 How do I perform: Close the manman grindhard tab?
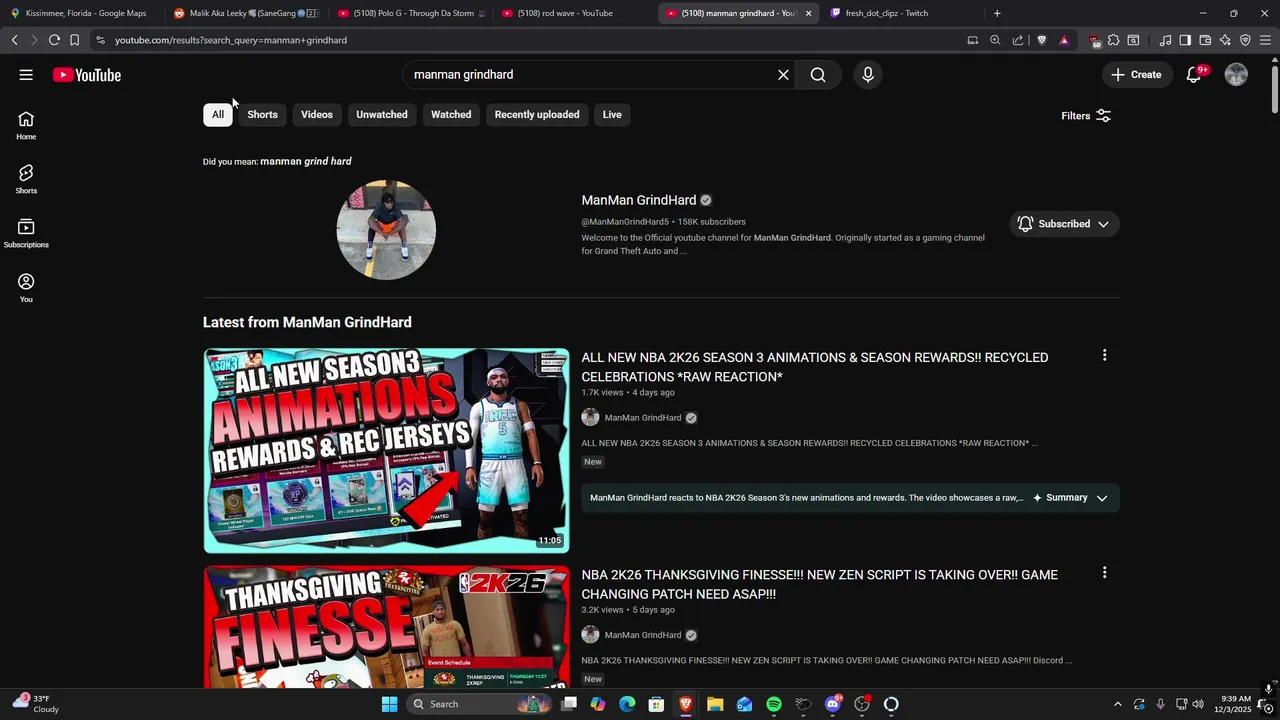tap(808, 13)
